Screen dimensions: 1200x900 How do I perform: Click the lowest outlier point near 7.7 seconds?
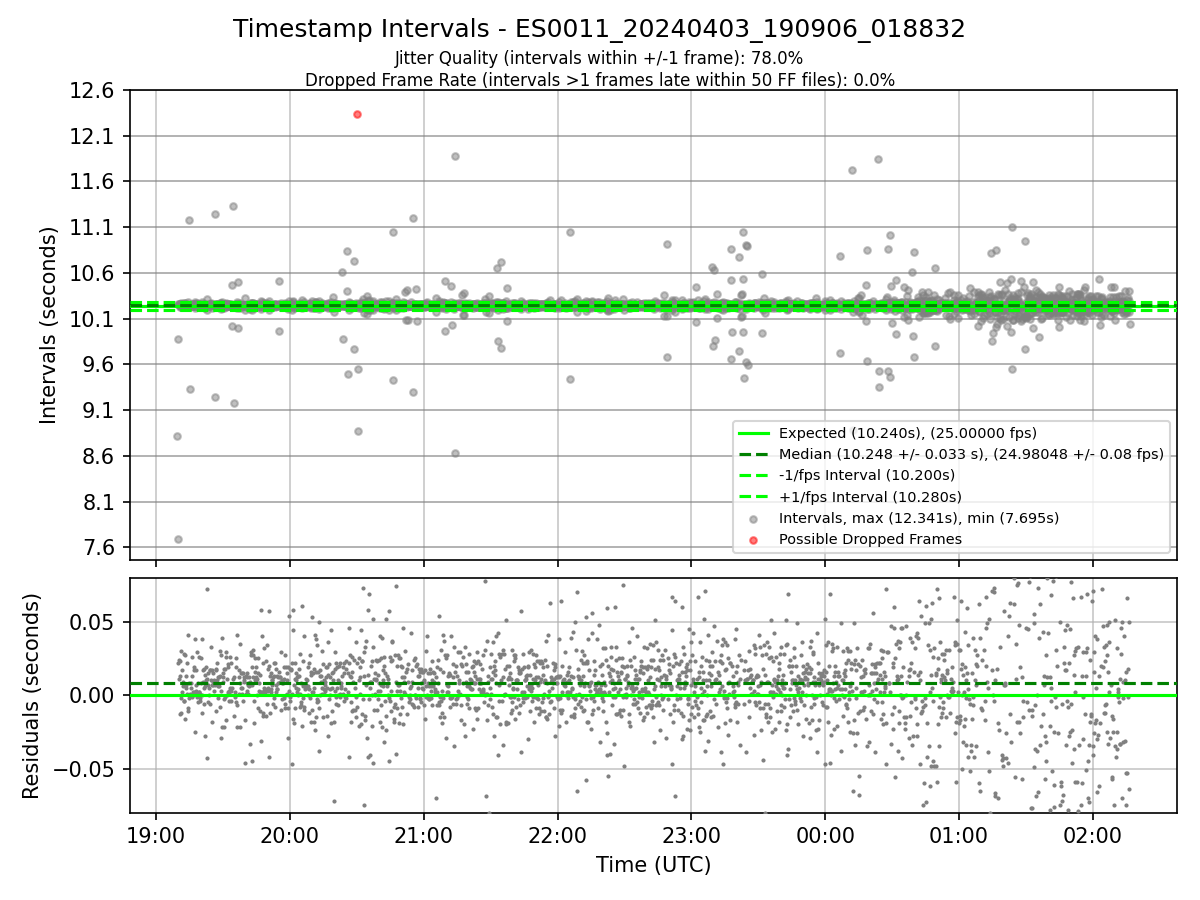click(x=178, y=539)
